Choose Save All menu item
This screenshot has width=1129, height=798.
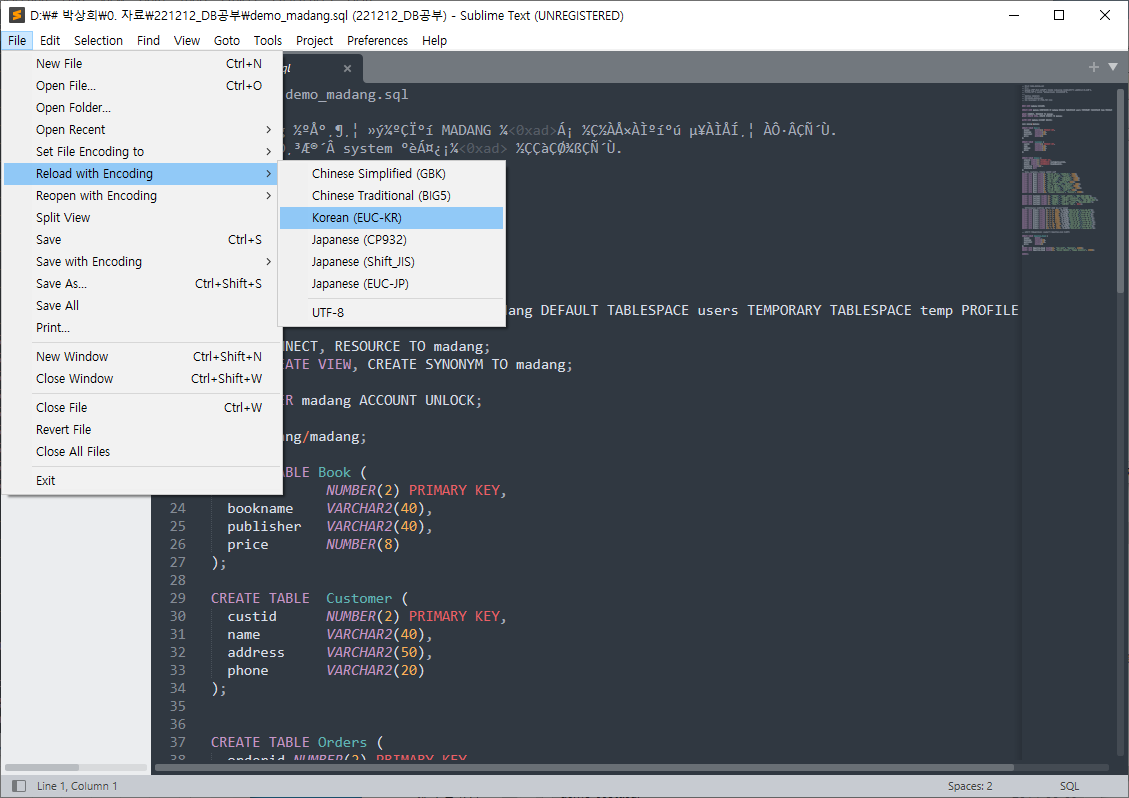[141, 305]
